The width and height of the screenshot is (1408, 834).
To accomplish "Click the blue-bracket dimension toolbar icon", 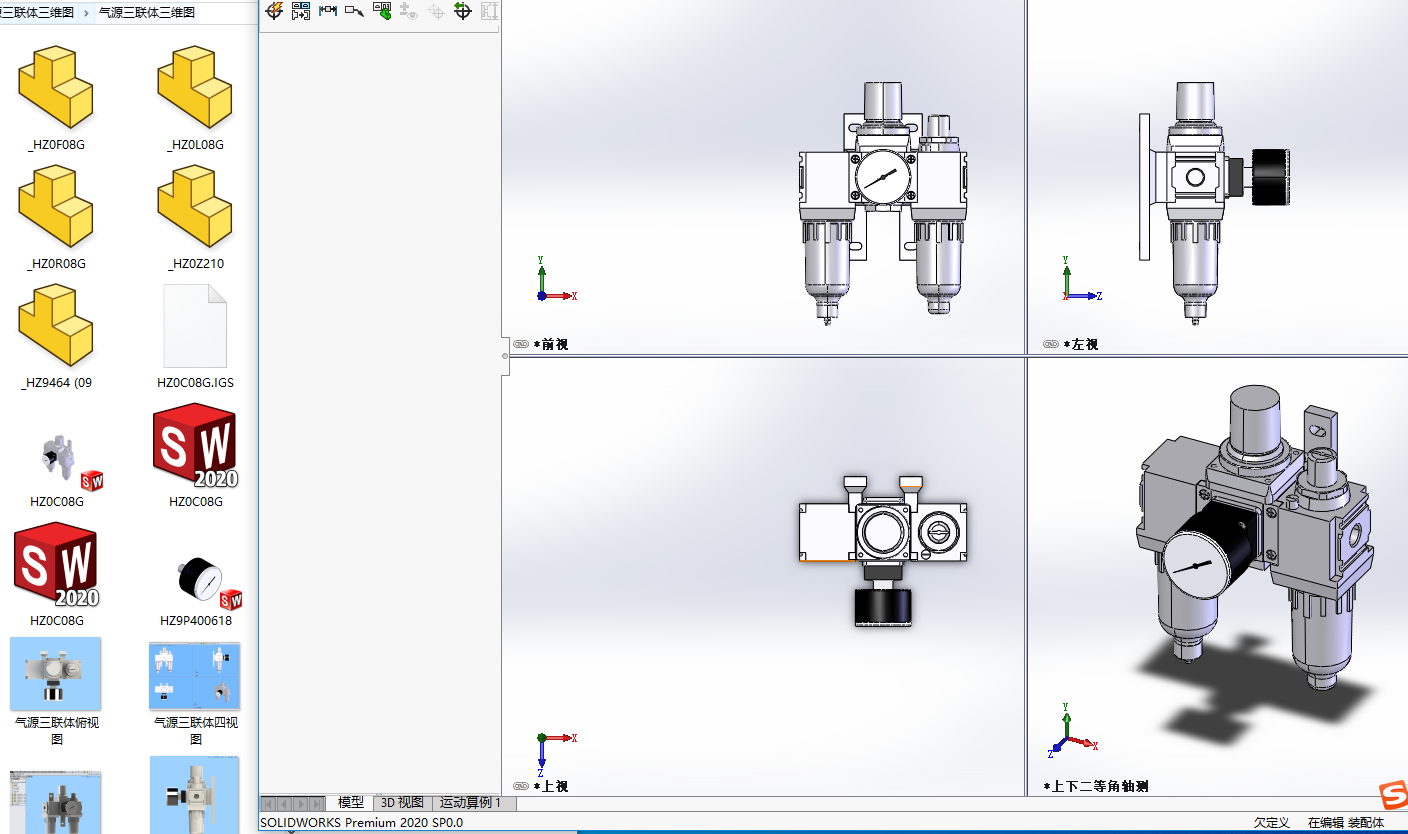I will point(328,11).
